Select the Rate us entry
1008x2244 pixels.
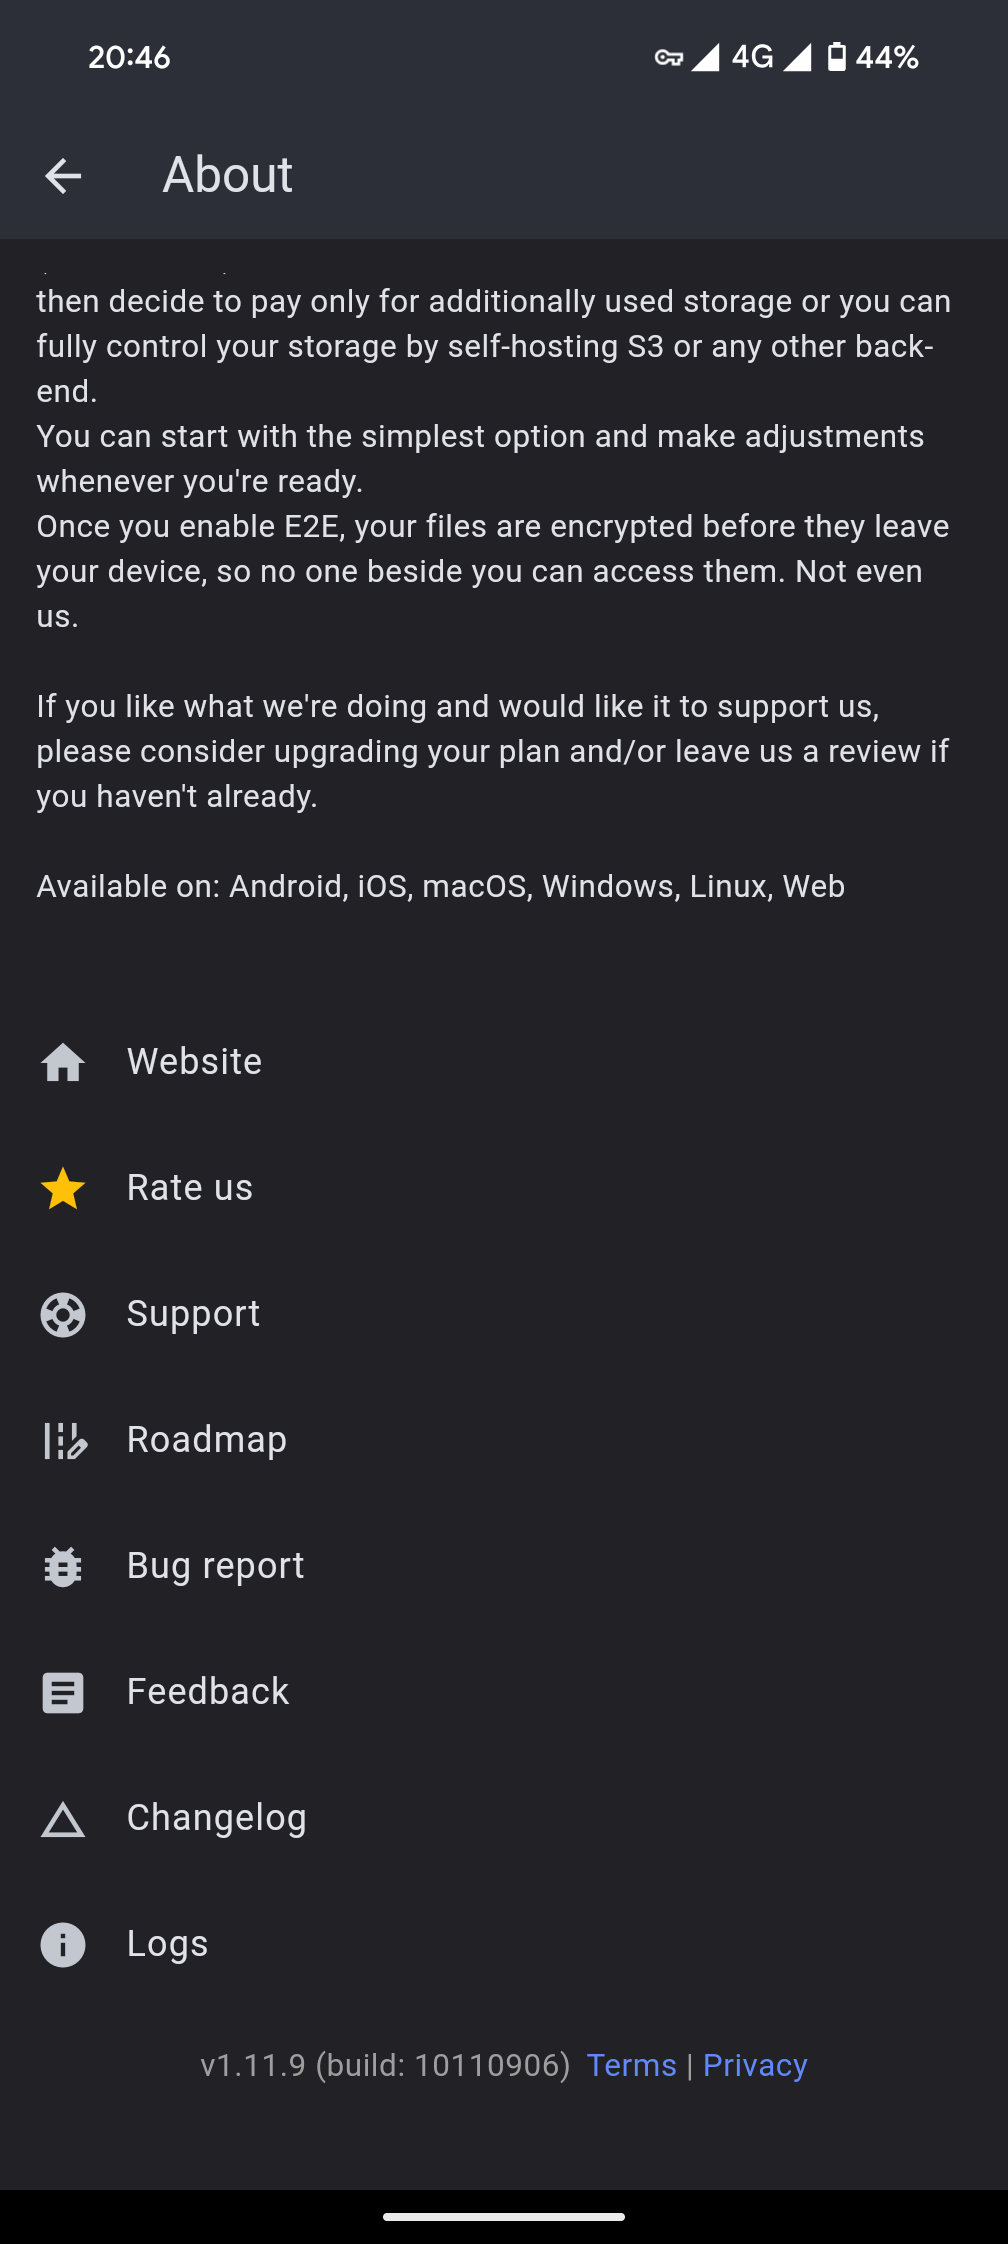point(504,1188)
